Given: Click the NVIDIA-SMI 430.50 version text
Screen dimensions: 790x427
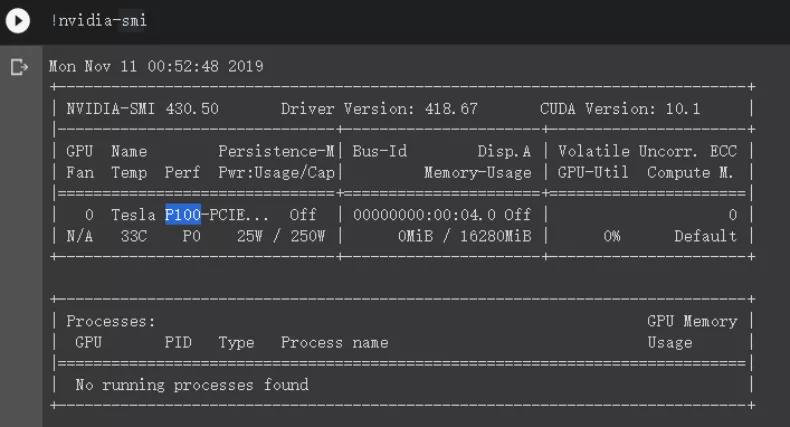Looking at the screenshot, I should [142, 109].
